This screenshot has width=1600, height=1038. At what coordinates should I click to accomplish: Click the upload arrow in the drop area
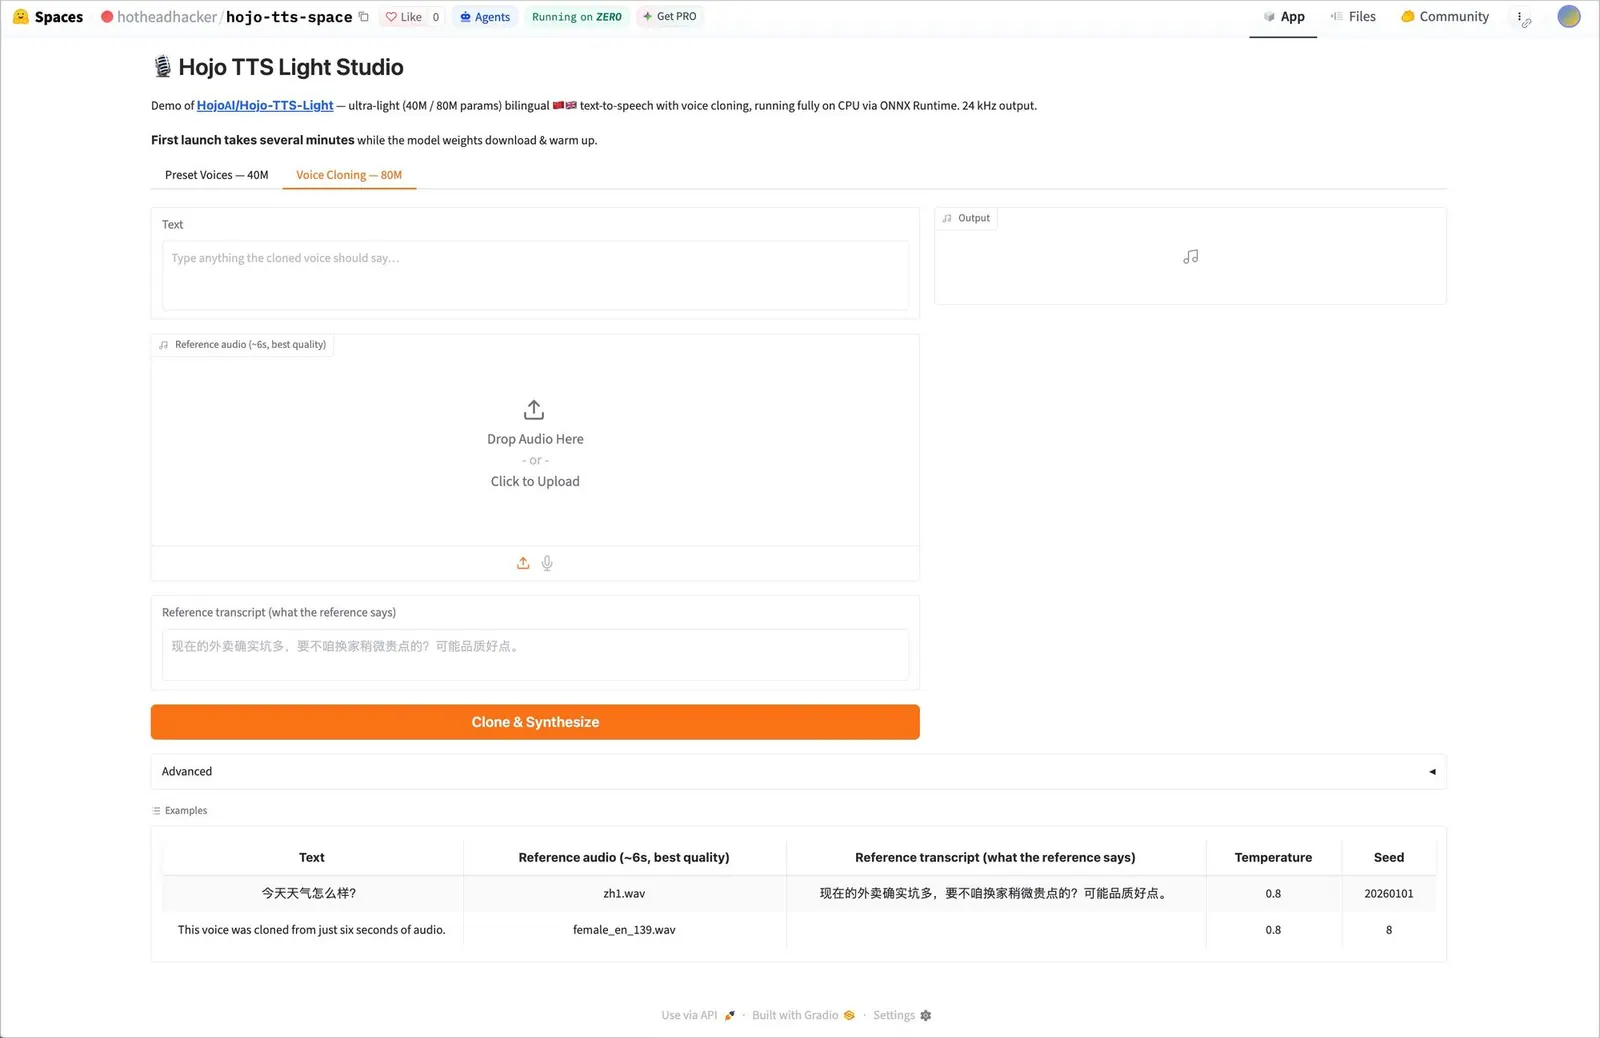pyautogui.click(x=534, y=410)
